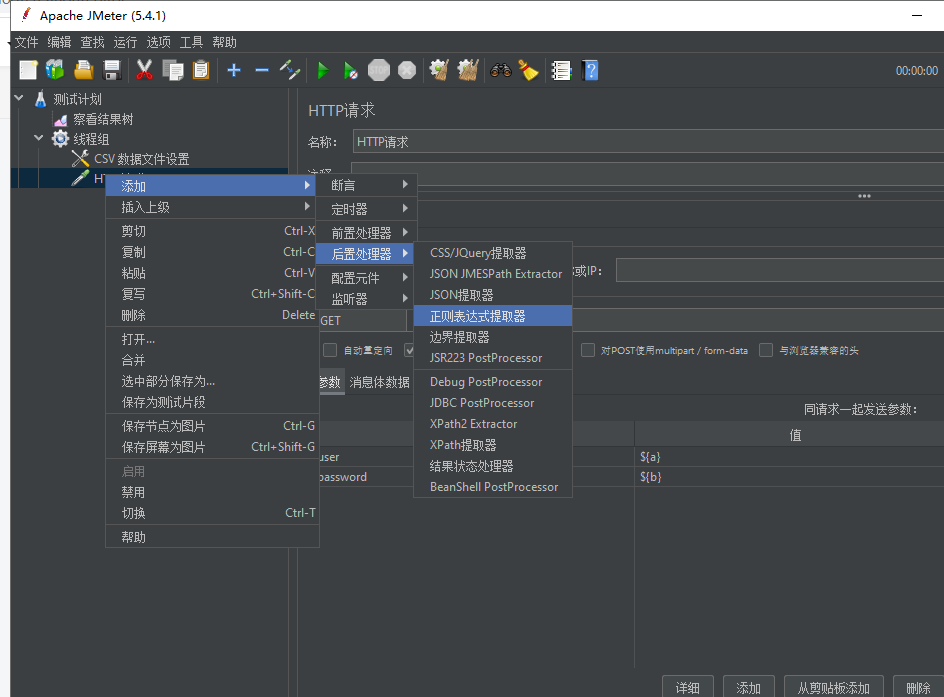
Task: Expand the 添加 submenu entry
Action: (x=212, y=186)
